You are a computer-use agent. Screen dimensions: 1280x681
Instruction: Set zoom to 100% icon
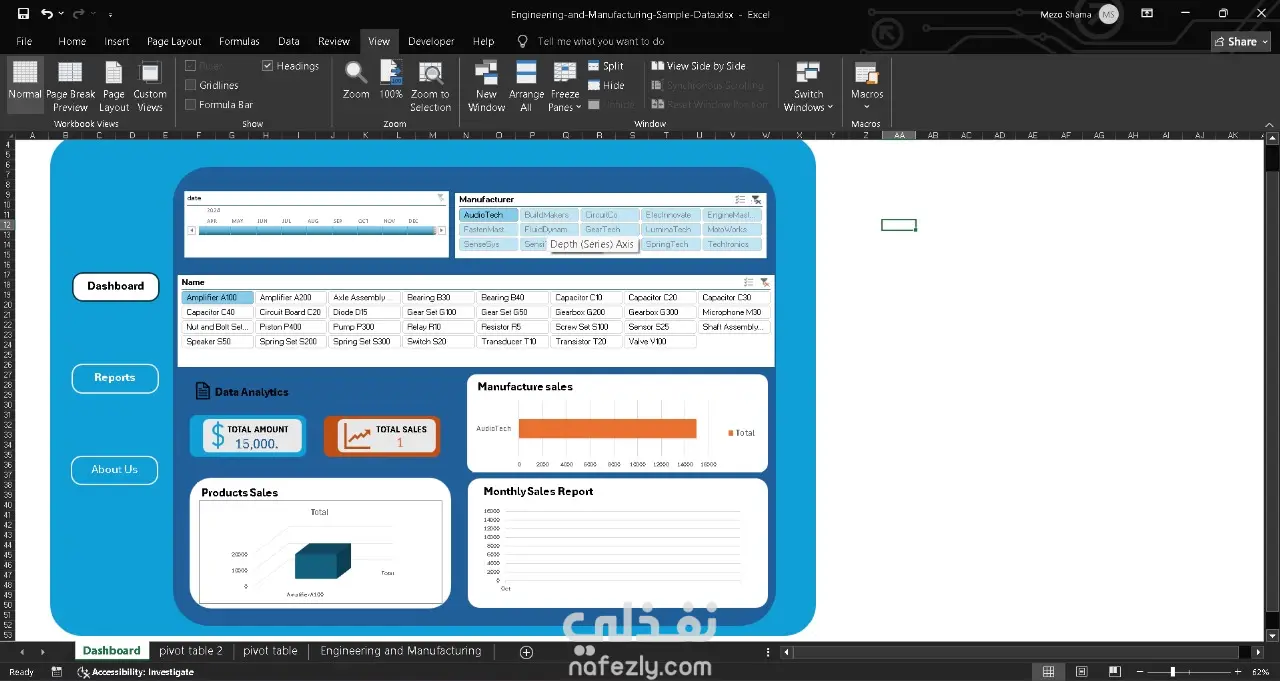(x=391, y=72)
